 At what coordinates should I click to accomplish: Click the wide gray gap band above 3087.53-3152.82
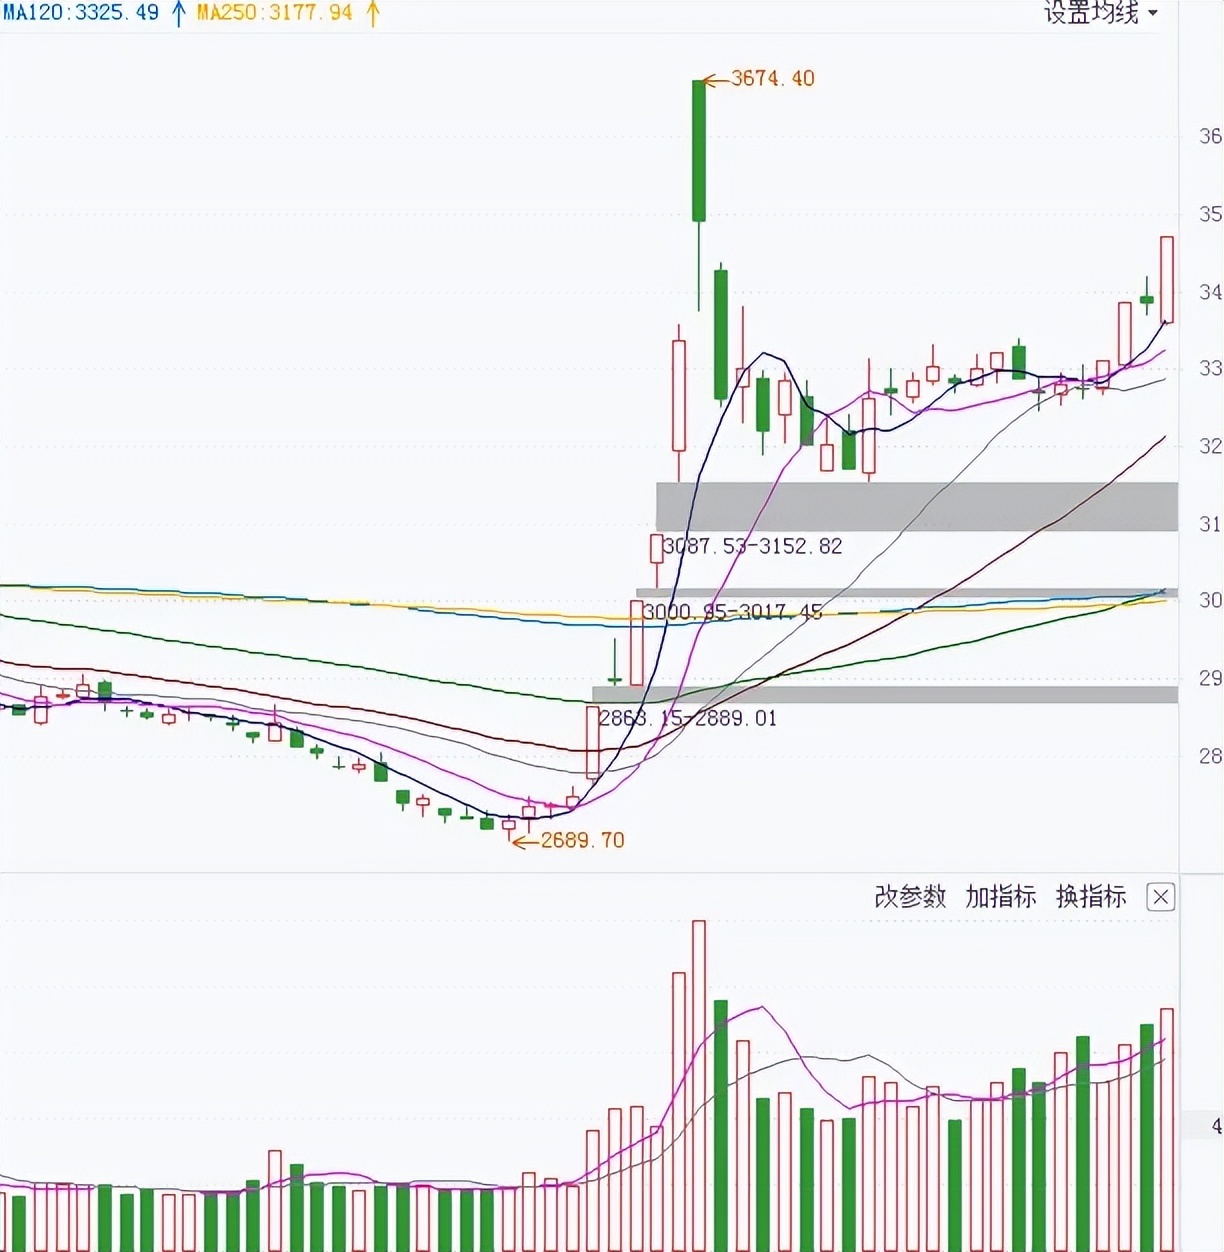point(916,506)
